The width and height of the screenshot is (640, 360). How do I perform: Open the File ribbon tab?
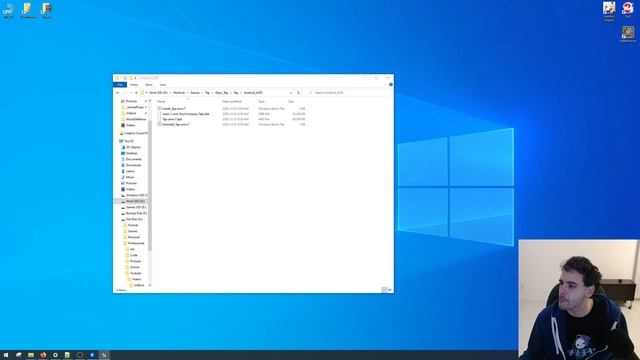coord(120,84)
